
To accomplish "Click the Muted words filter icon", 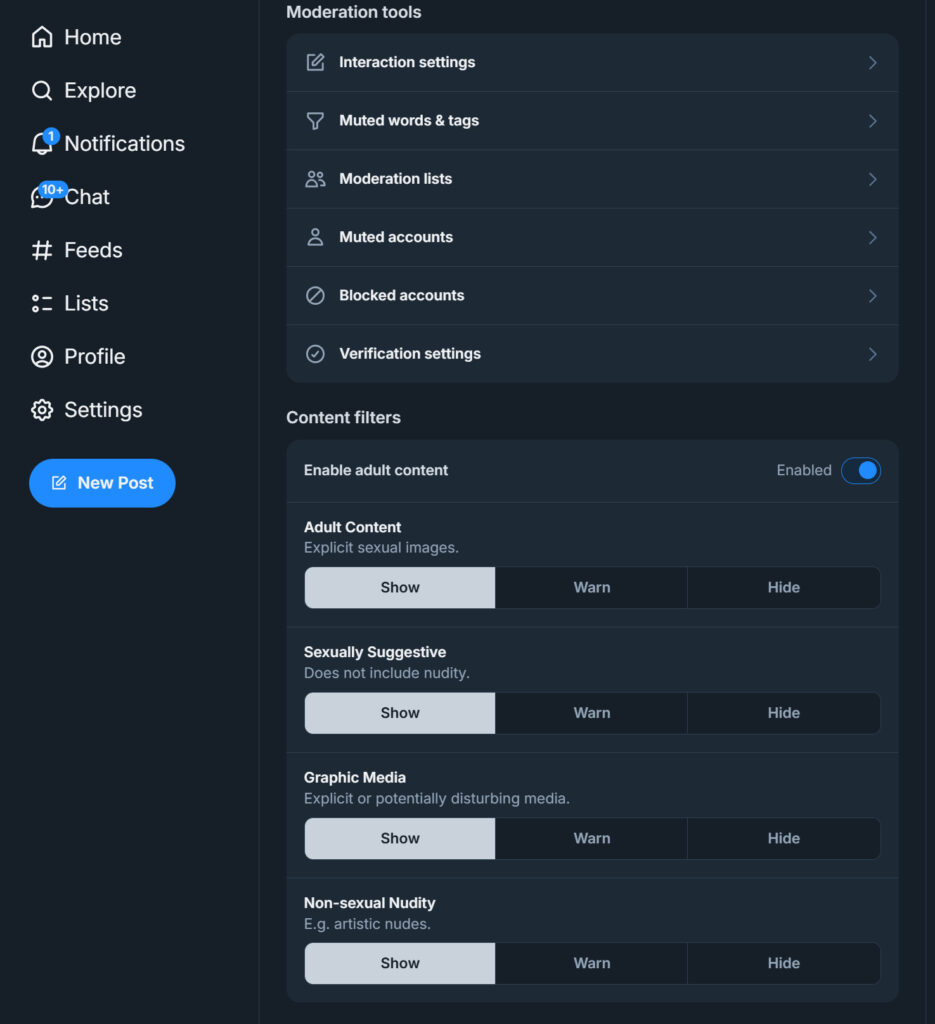I will click(x=315, y=121).
